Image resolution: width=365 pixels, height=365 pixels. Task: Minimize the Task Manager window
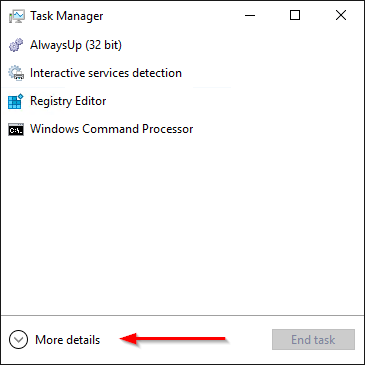(250, 15)
